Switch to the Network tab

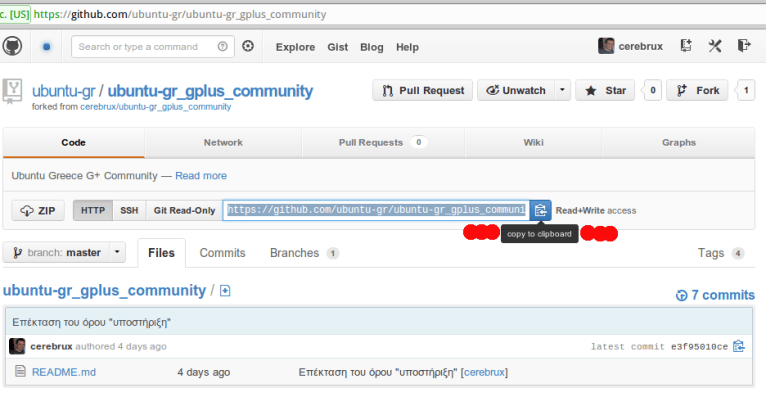223,143
